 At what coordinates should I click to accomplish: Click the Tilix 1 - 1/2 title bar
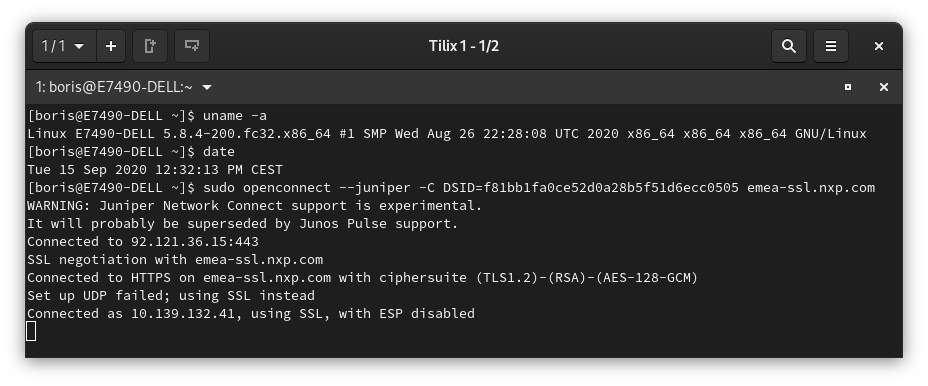click(463, 46)
